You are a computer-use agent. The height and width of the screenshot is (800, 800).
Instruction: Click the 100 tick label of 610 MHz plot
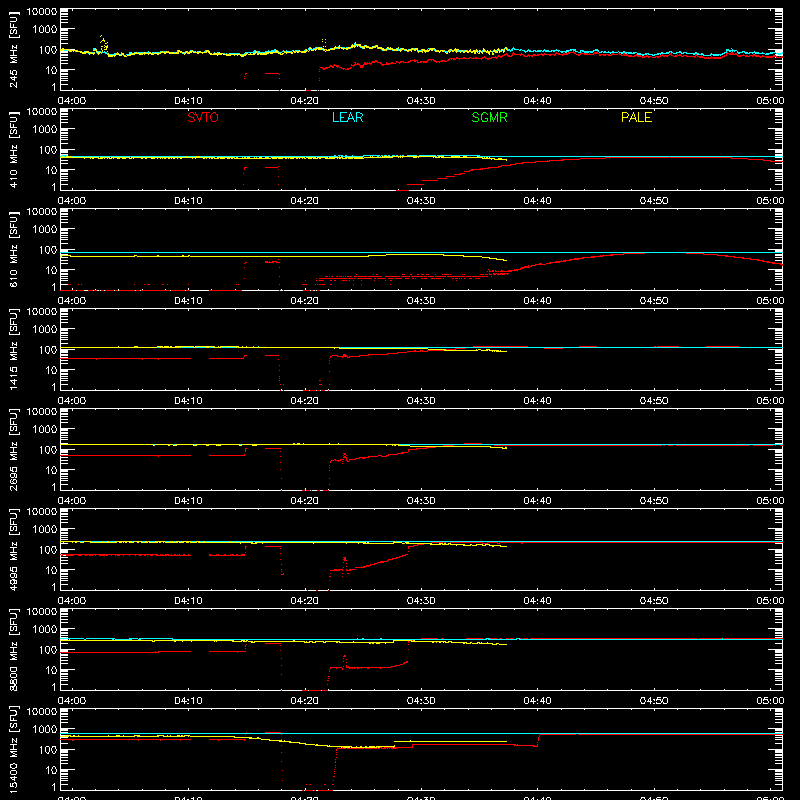pos(48,250)
